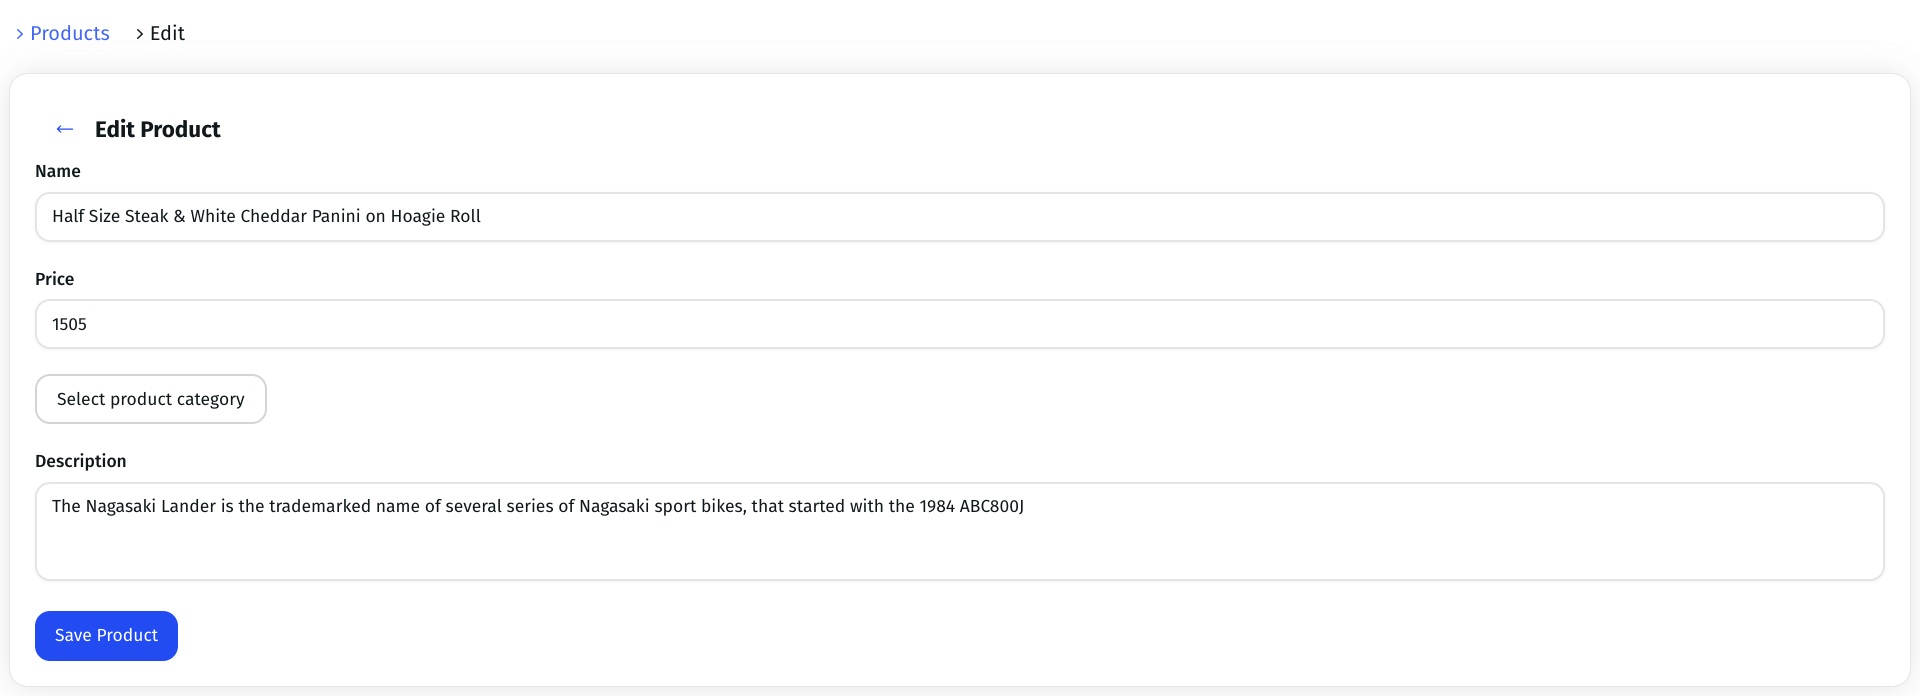
Task: Select the Edit breadcrumb item
Action: pyautogui.click(x=167, y=33)
